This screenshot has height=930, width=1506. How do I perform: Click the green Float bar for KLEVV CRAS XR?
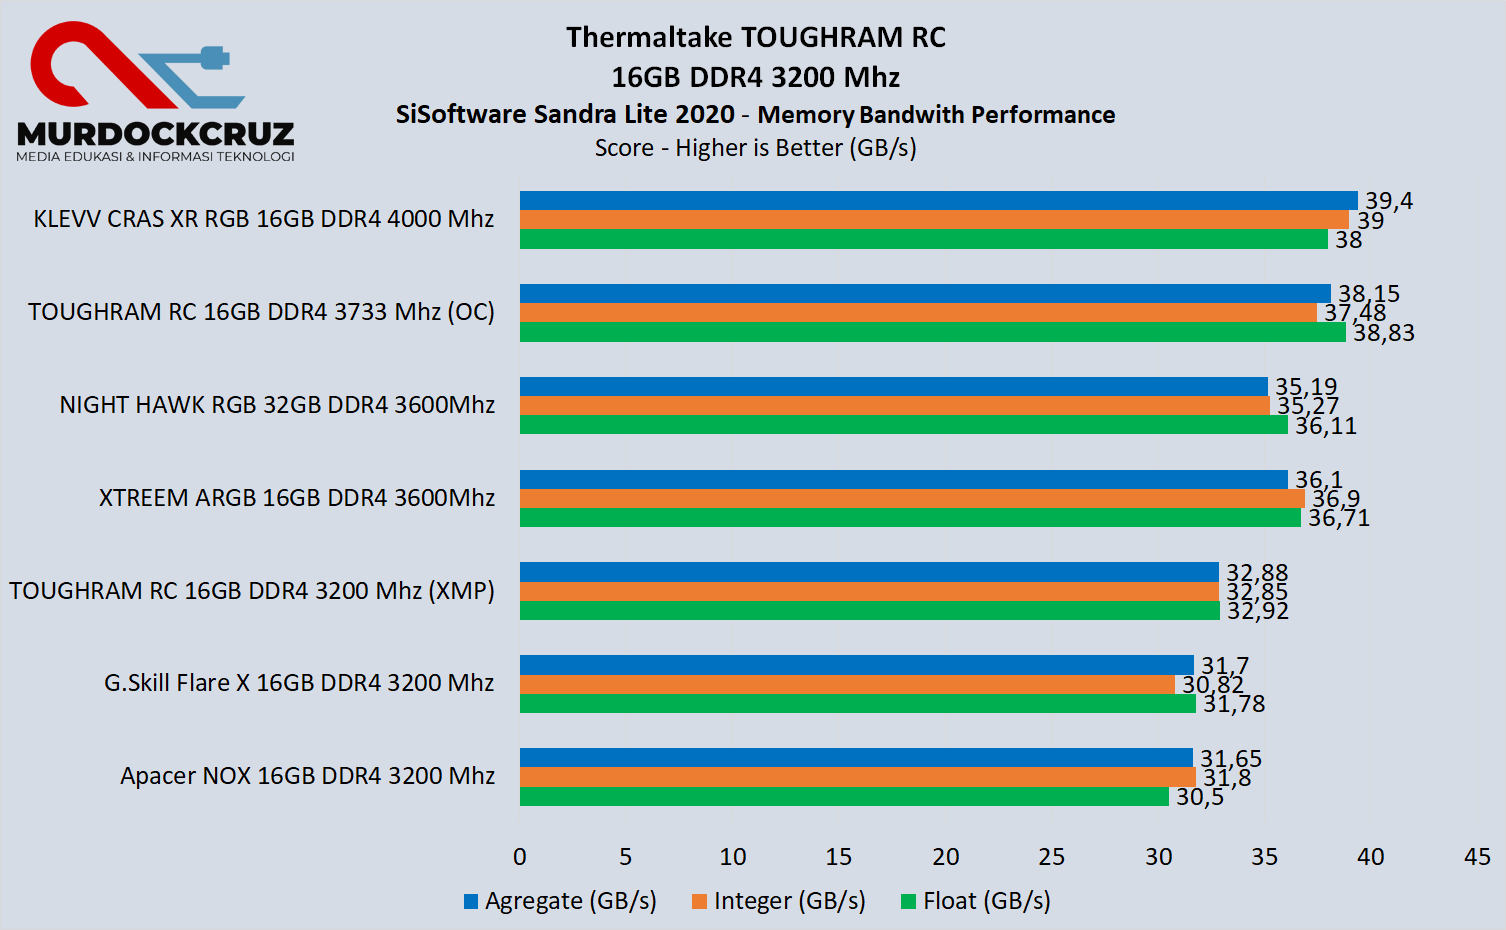pyautogui.click(x=924, y=239)
